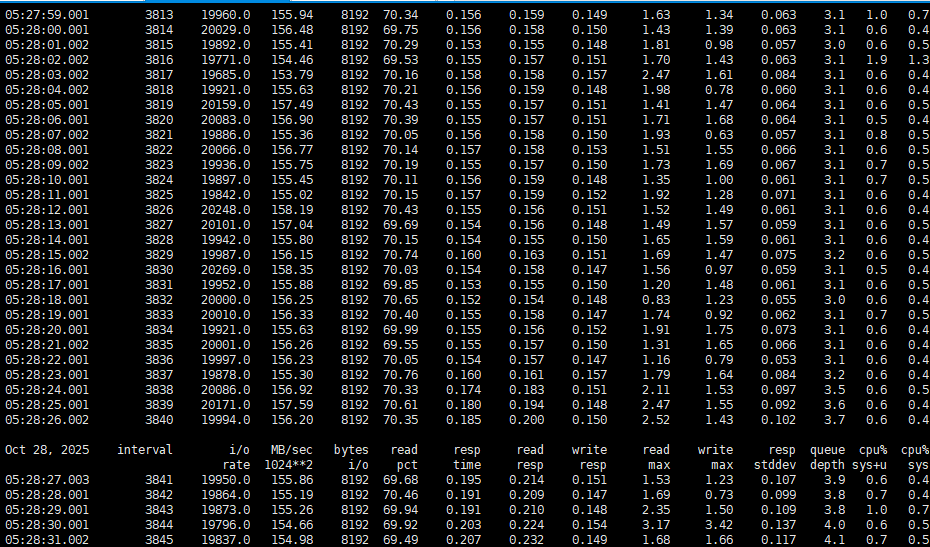
Task: Click timestamp 05:28:03.002
Action: (x=47, y=75)
